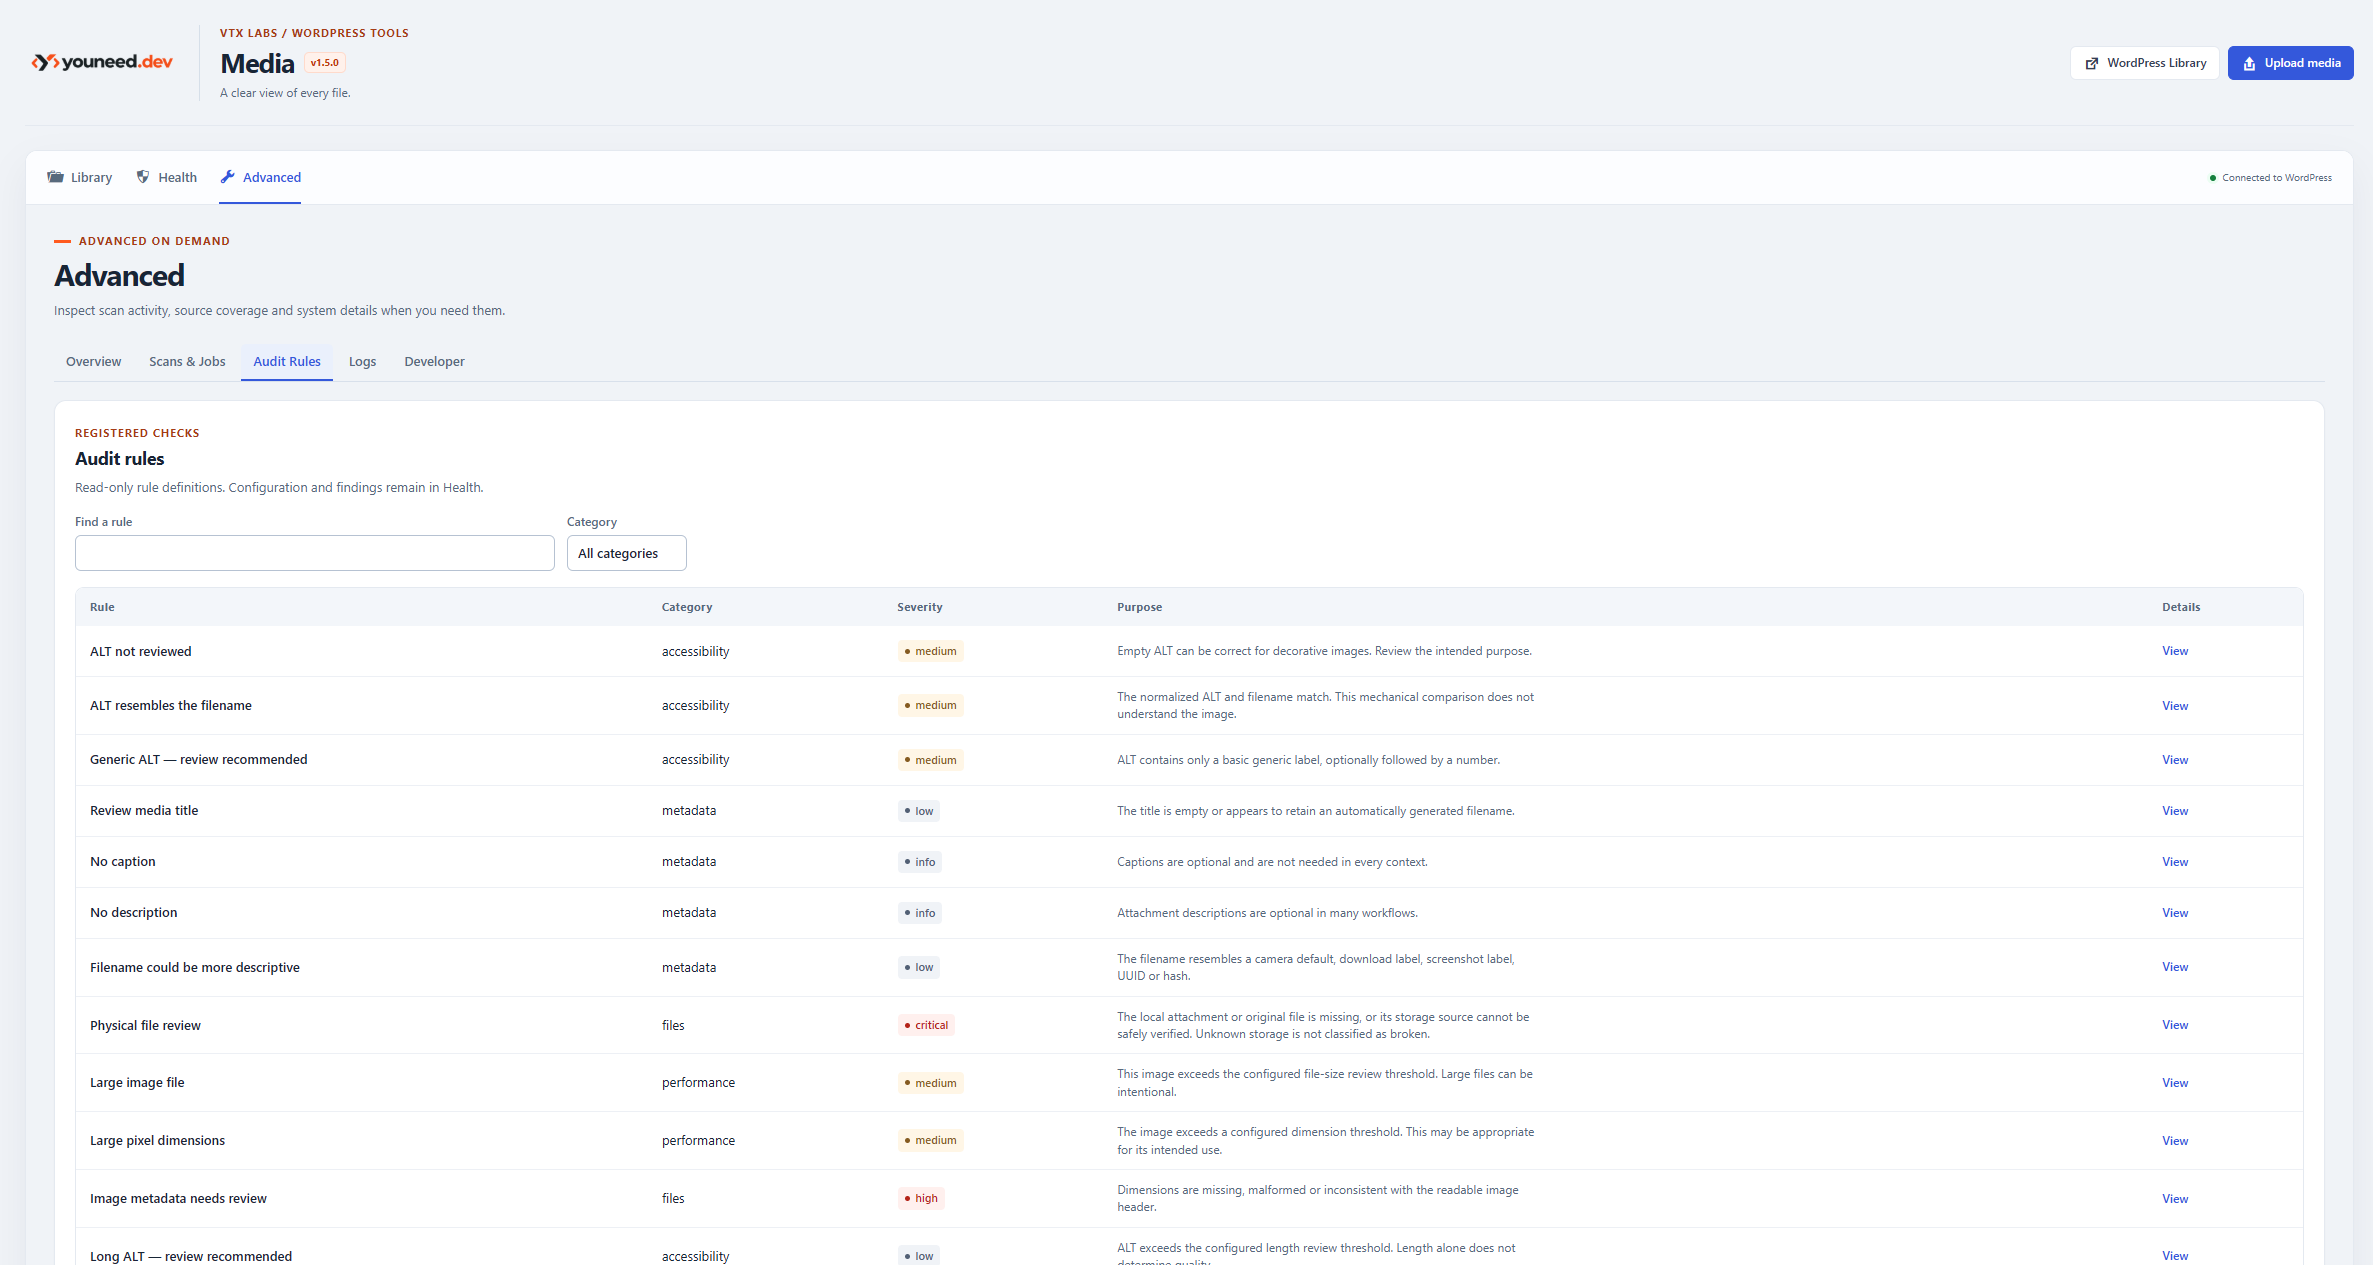Click the upload icon in Upload media
The width and height of the screenshot is (2373, 1265).
coord(2249,63)
